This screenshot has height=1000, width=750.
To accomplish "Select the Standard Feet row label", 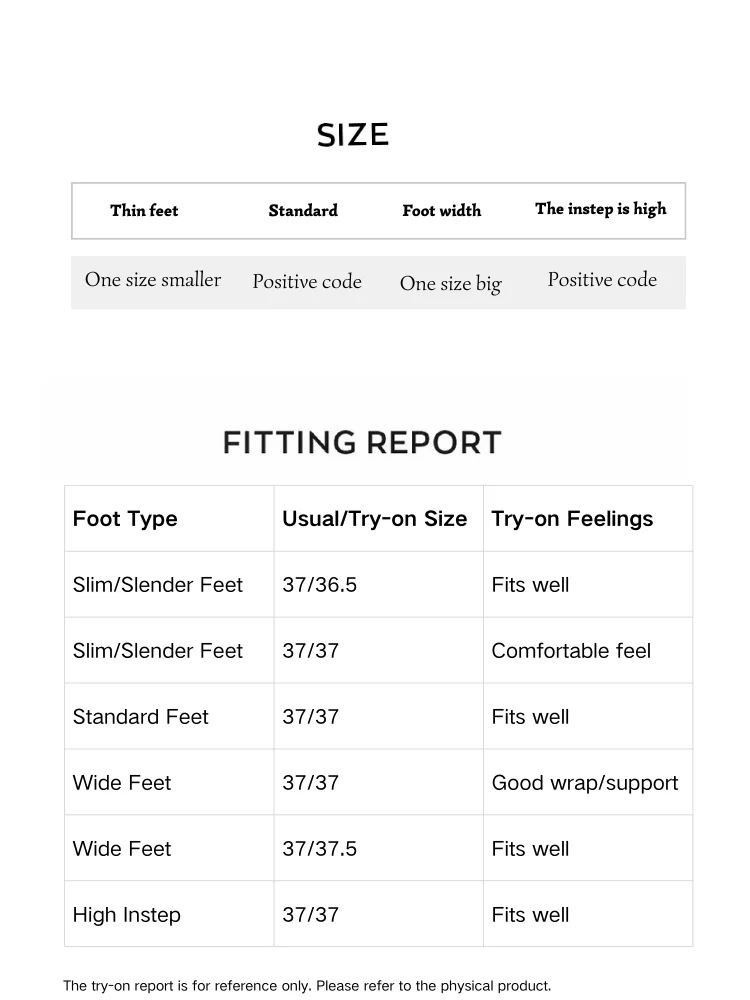I will point(141,717).
